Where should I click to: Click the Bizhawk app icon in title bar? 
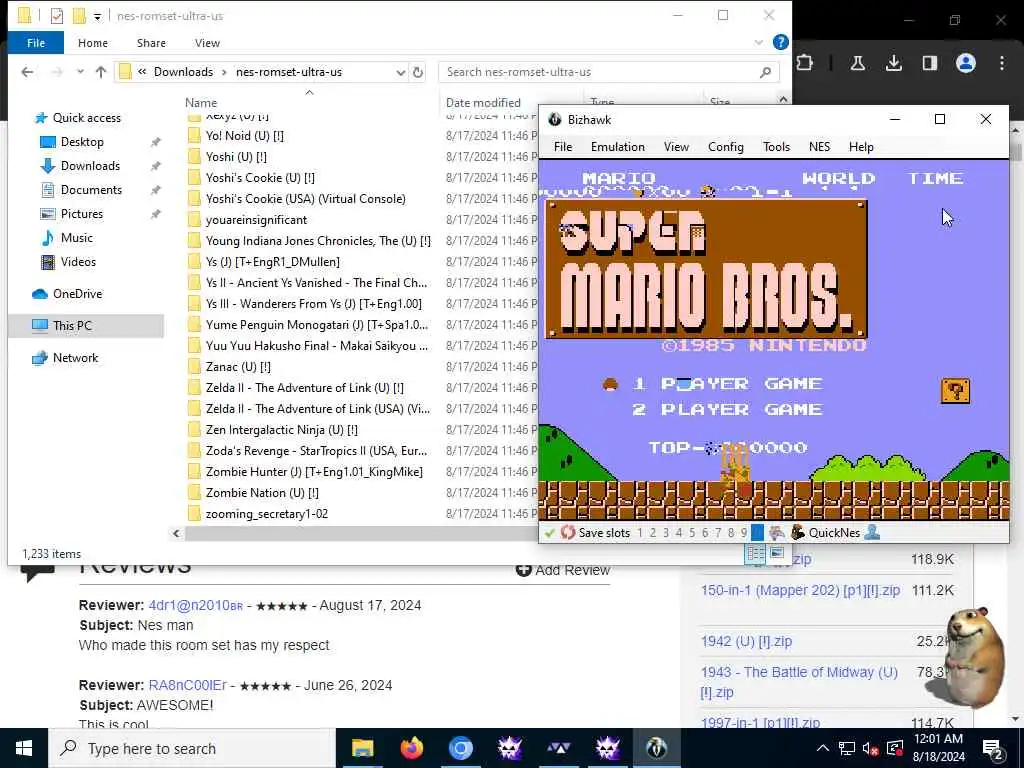pos(555,120)
